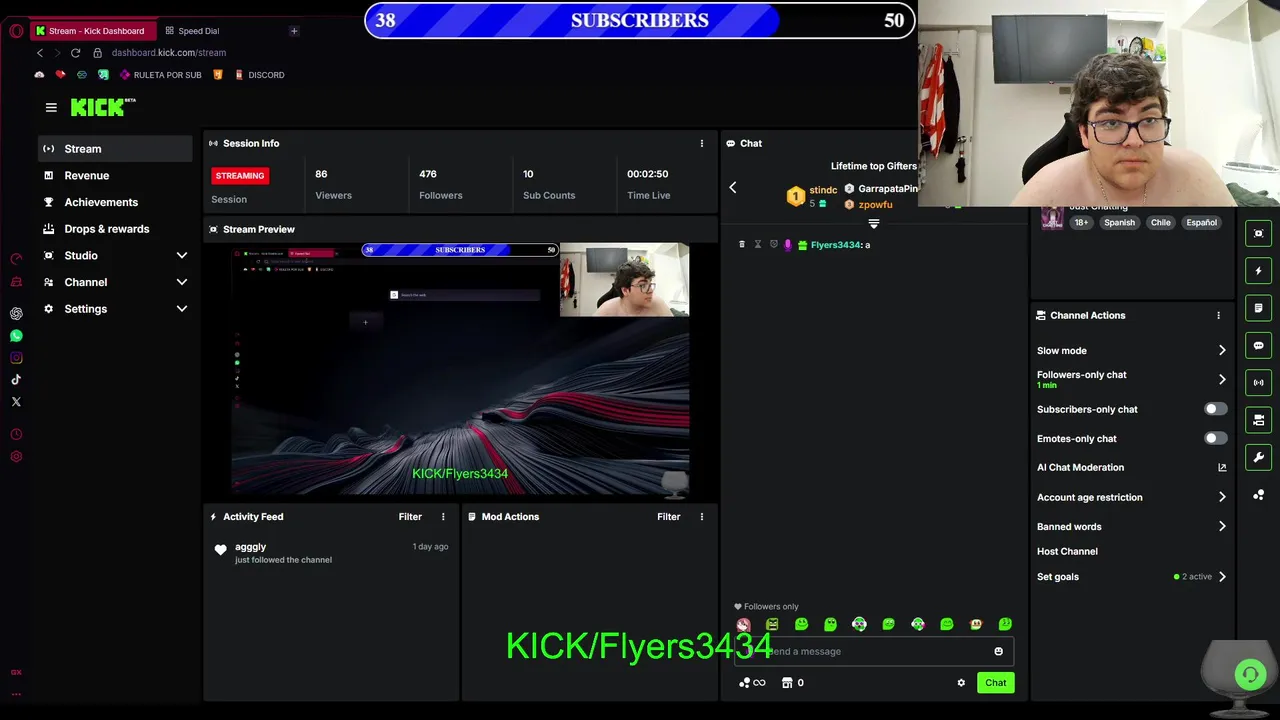Screen dimensions: 1280x720
Task: Click the Chile tag
Action: tap(1160, 223)
